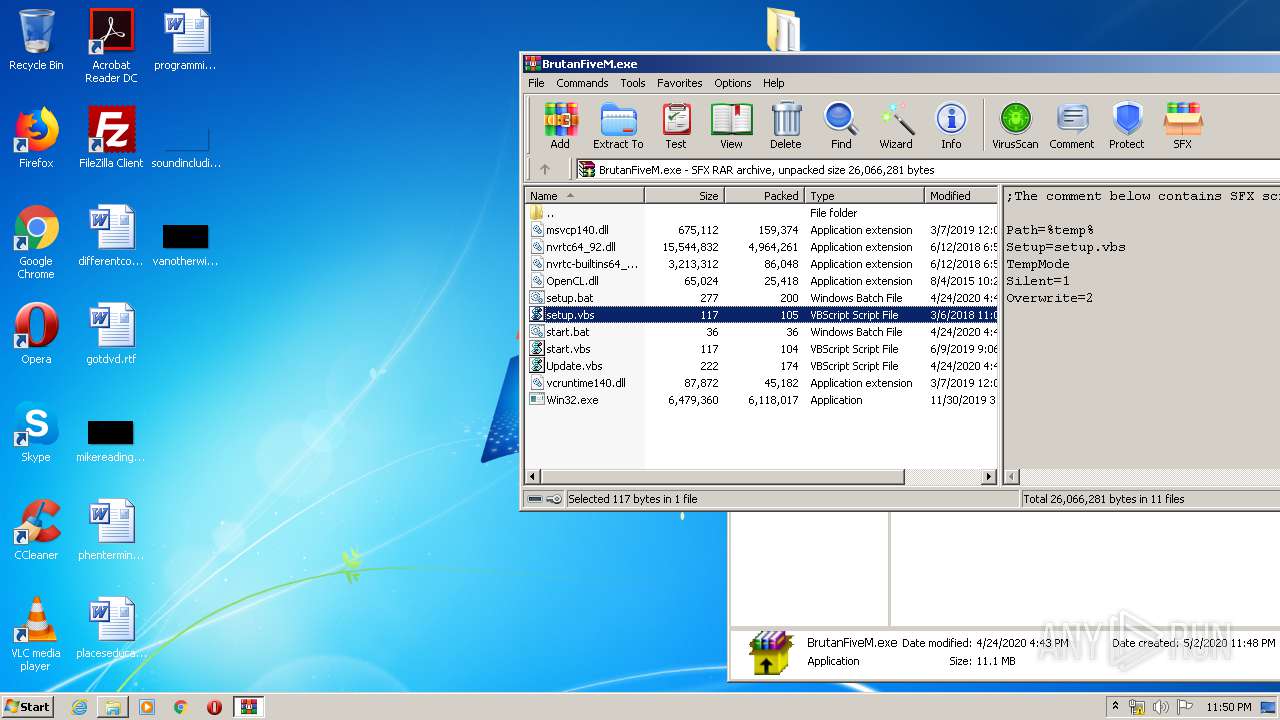Open Skype desktop shortcut

tap(36, 432)
